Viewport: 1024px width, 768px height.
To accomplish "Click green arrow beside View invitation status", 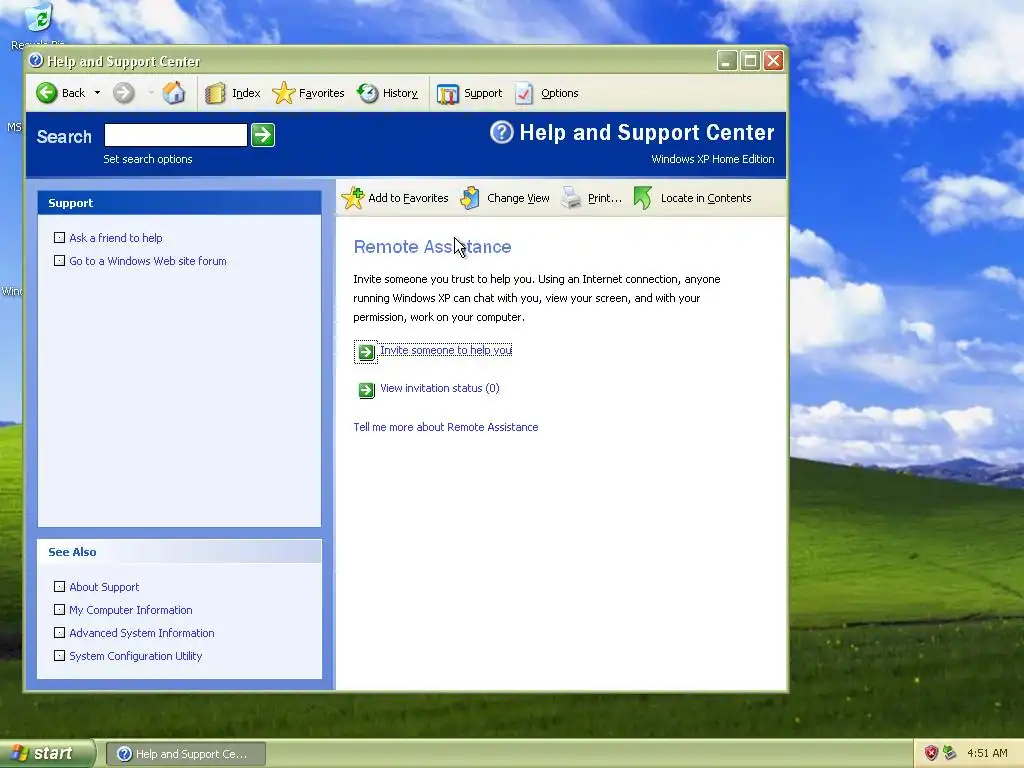I will tap(366, 391).
